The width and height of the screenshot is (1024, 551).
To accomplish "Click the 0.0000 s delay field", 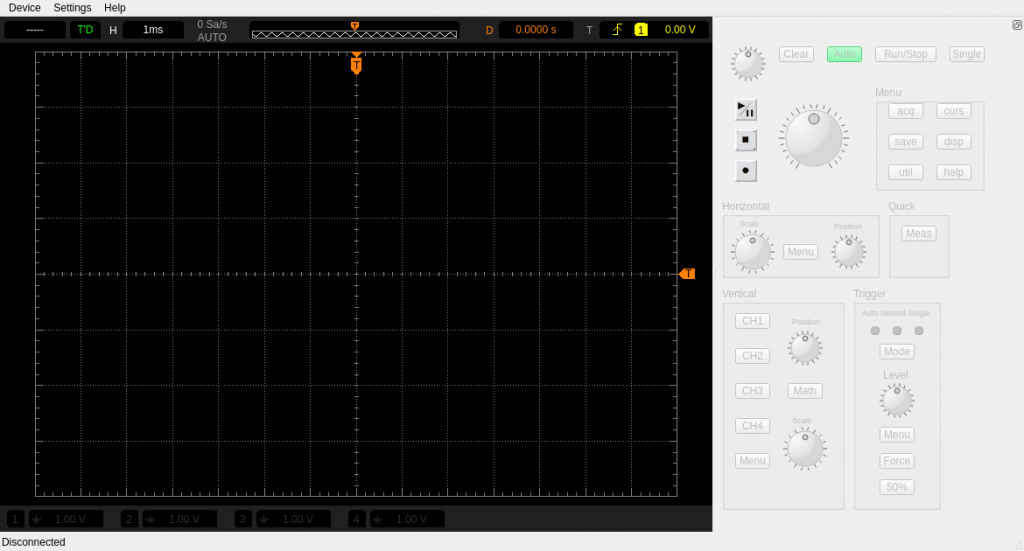I will pyautogui.click(x=536, y=30).
